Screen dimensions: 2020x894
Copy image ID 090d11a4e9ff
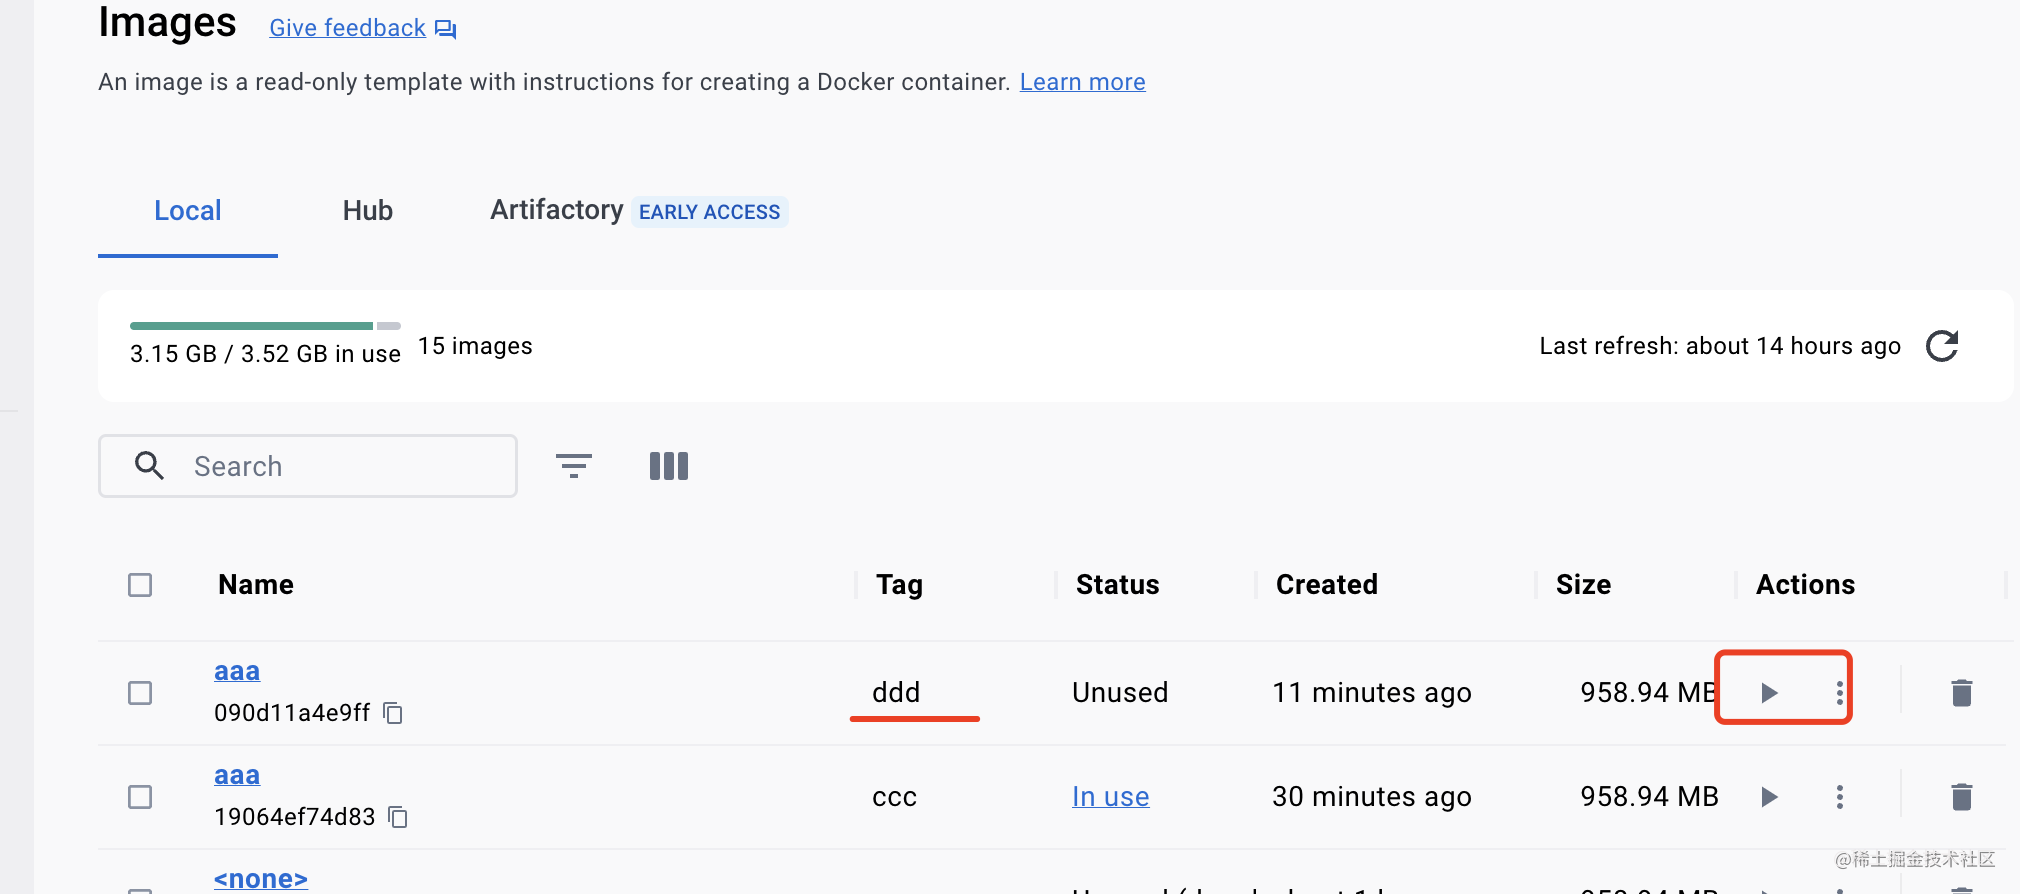(394, 713)
